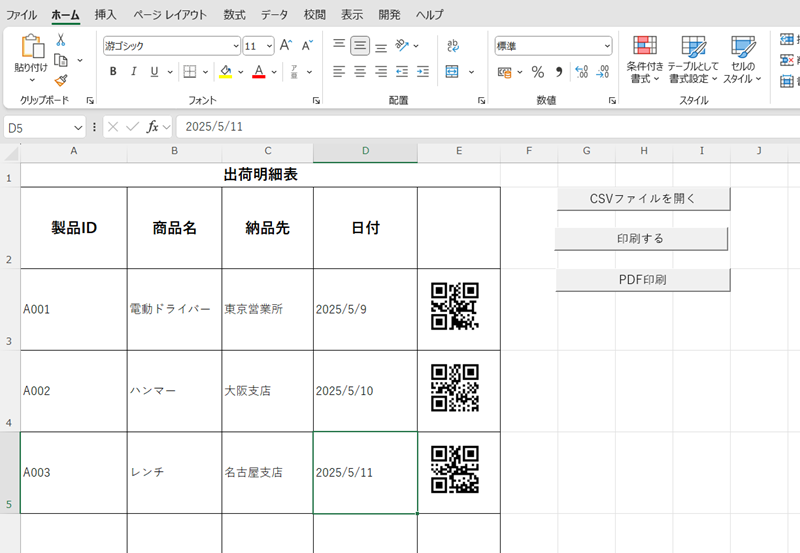
Task: Open number (数値) dialog launcher
Action: click(612, 100)
